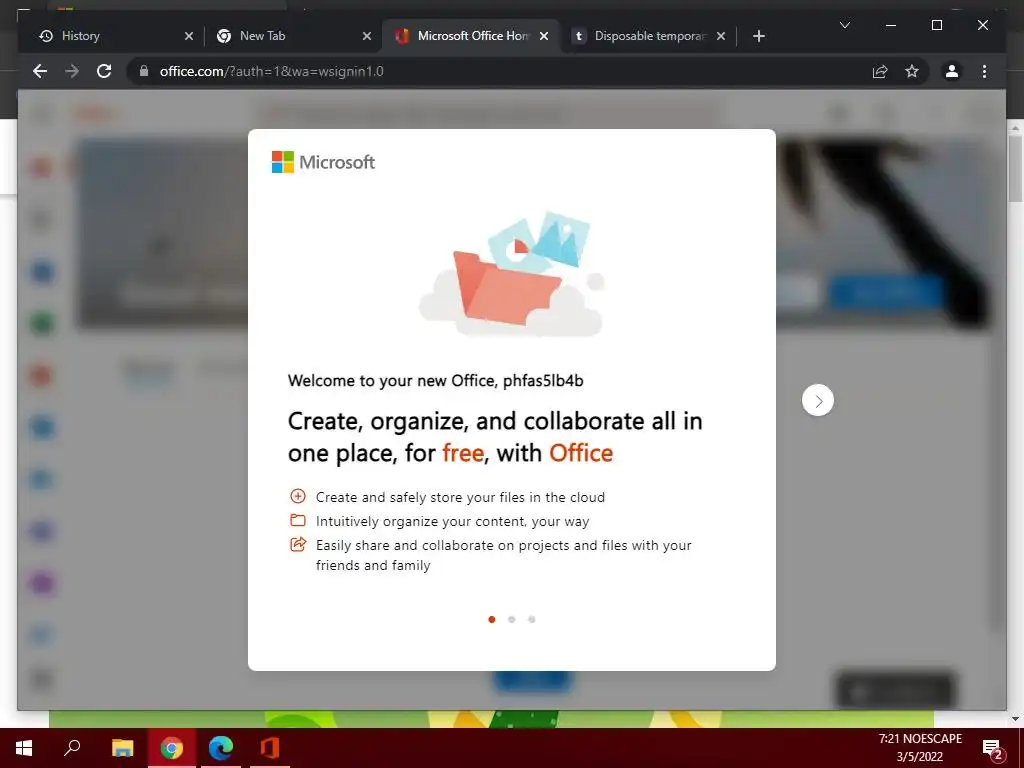Click 'Easily share and collaborate' text
This screenshot has width=1024, height=768.
(x=504, y=555)
